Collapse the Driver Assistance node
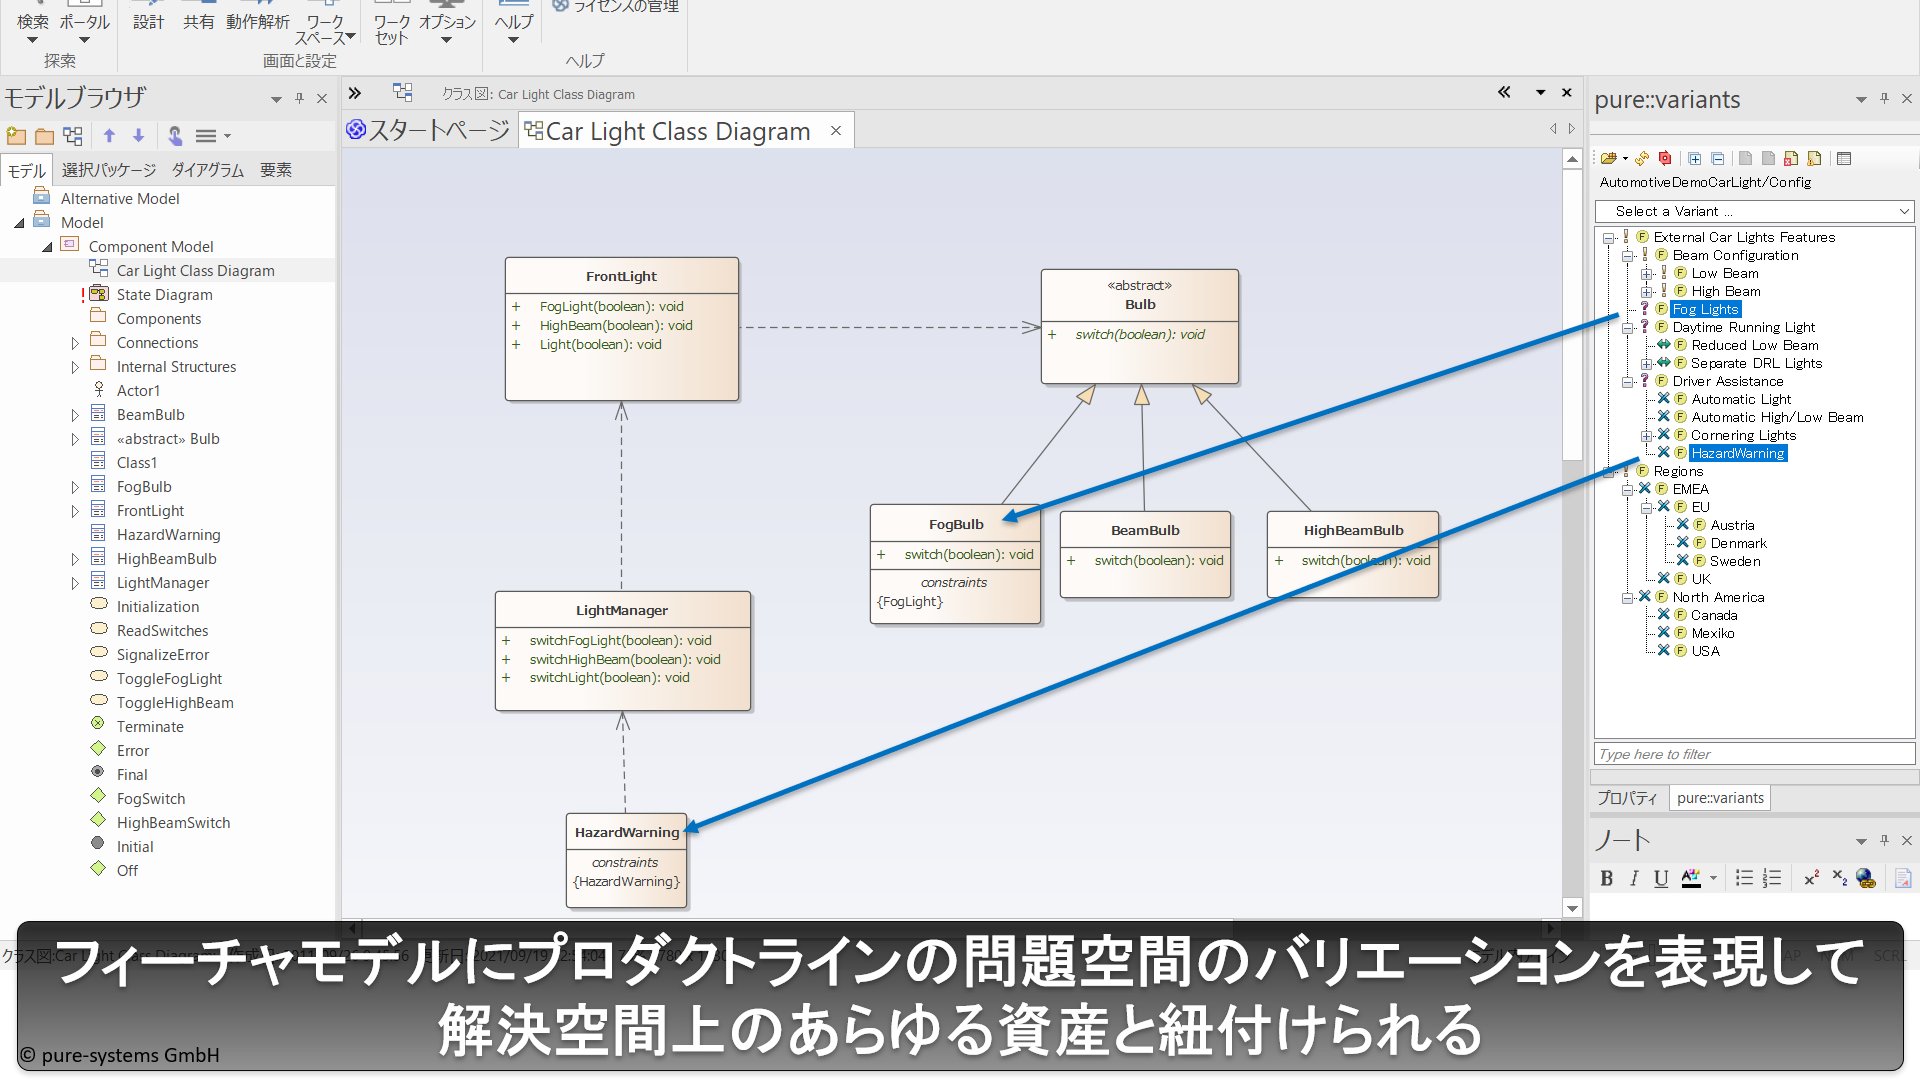This screenshot has width=1920, height=1080. coord(1627,382)
